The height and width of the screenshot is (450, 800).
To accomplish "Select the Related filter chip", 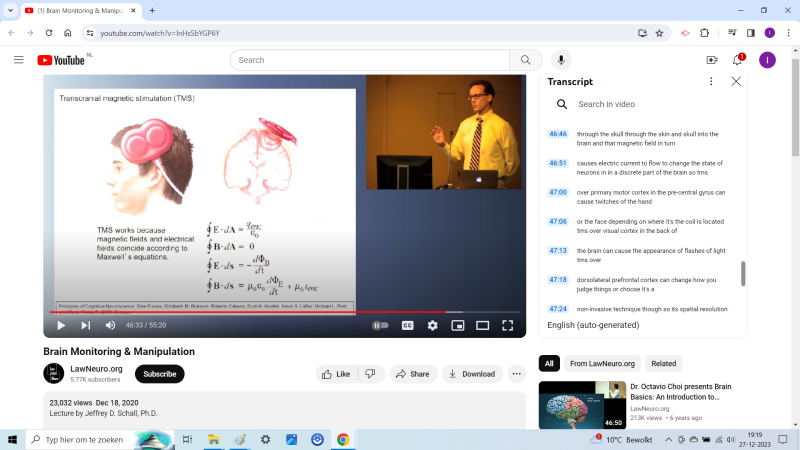I will tap(663, 363).
